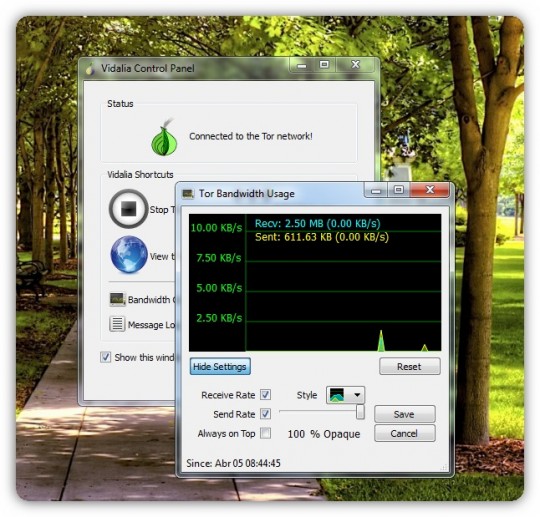Toggle Show this window on startup checkbox

coord(105,357)
